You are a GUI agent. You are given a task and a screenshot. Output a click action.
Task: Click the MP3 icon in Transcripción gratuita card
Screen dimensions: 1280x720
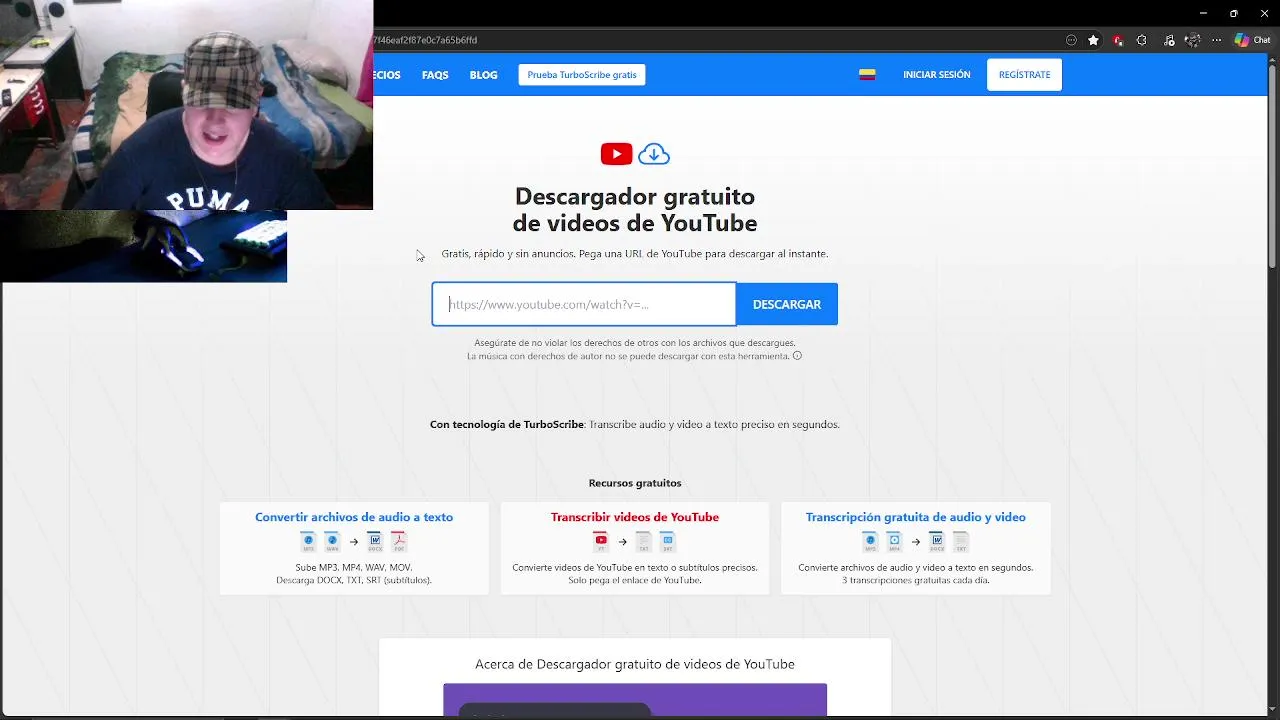[x=871, y=542]
